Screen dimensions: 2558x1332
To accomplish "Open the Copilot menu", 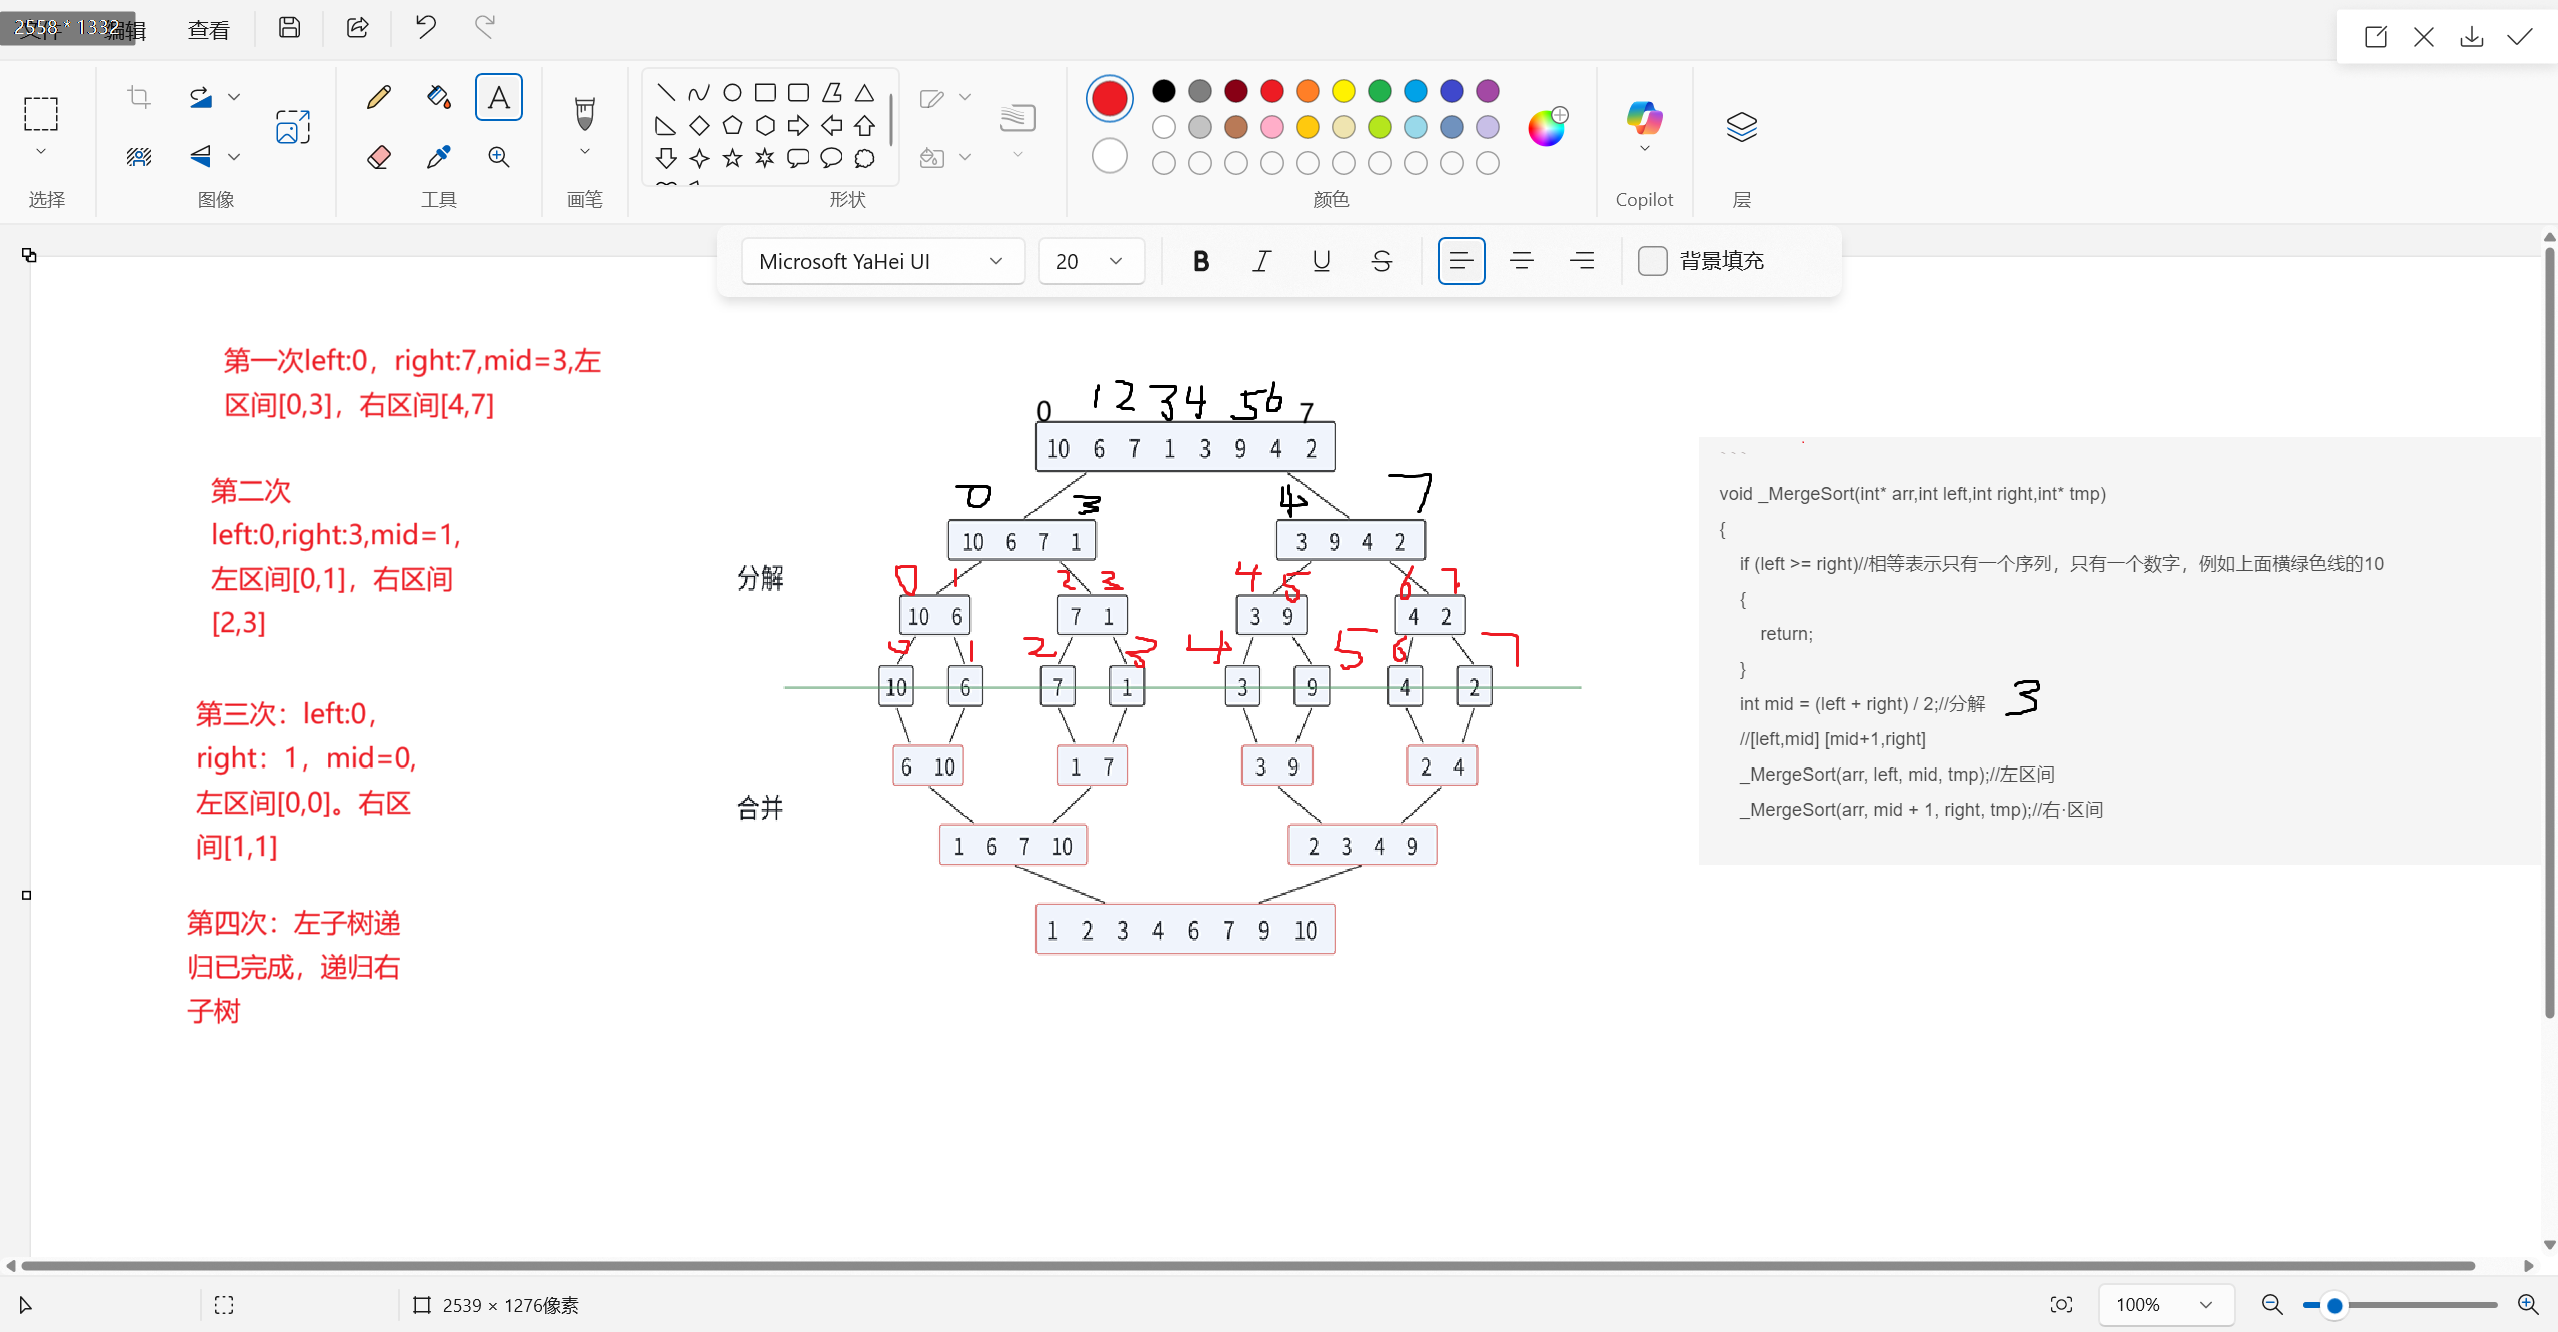I will [x=1644, y=127].
